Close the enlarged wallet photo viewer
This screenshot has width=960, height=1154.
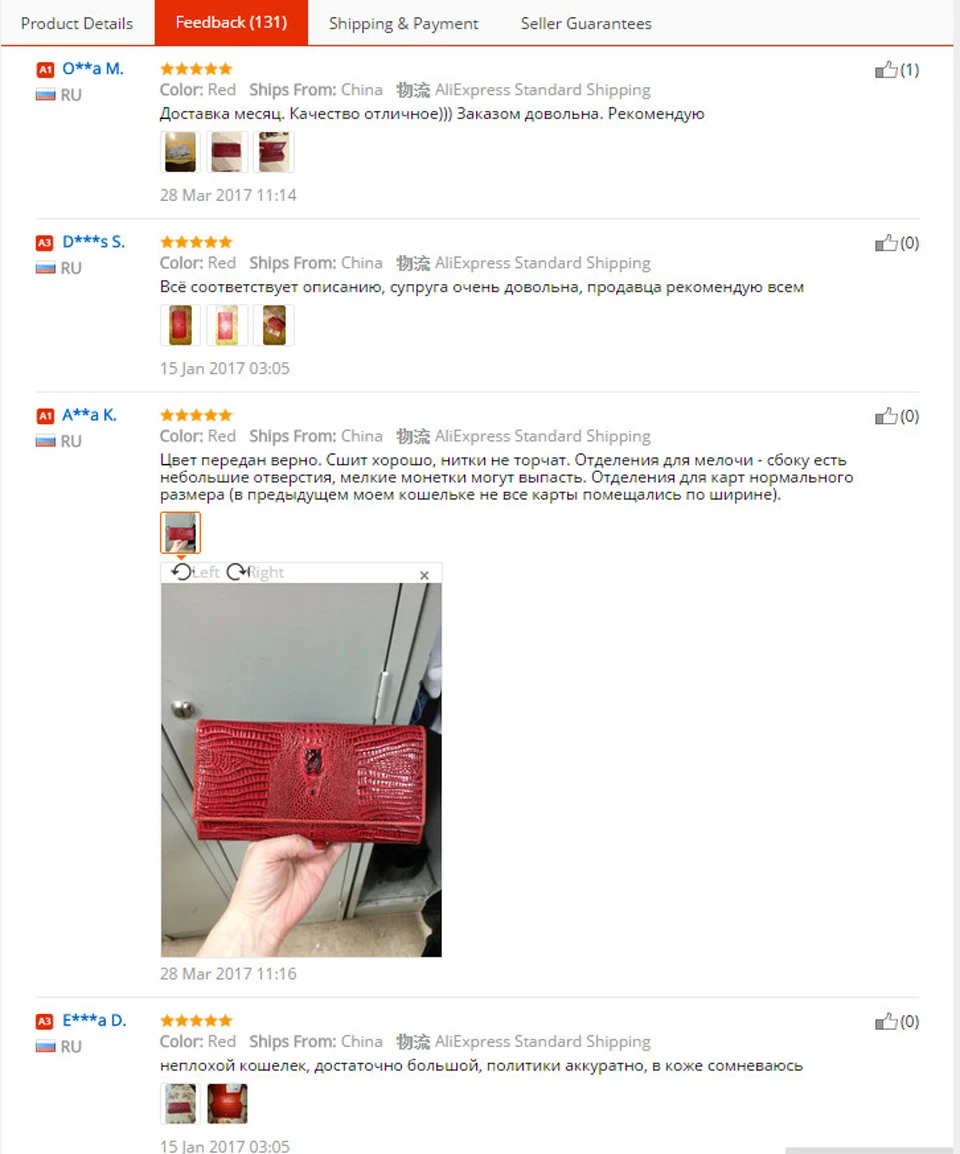point(424,575)
